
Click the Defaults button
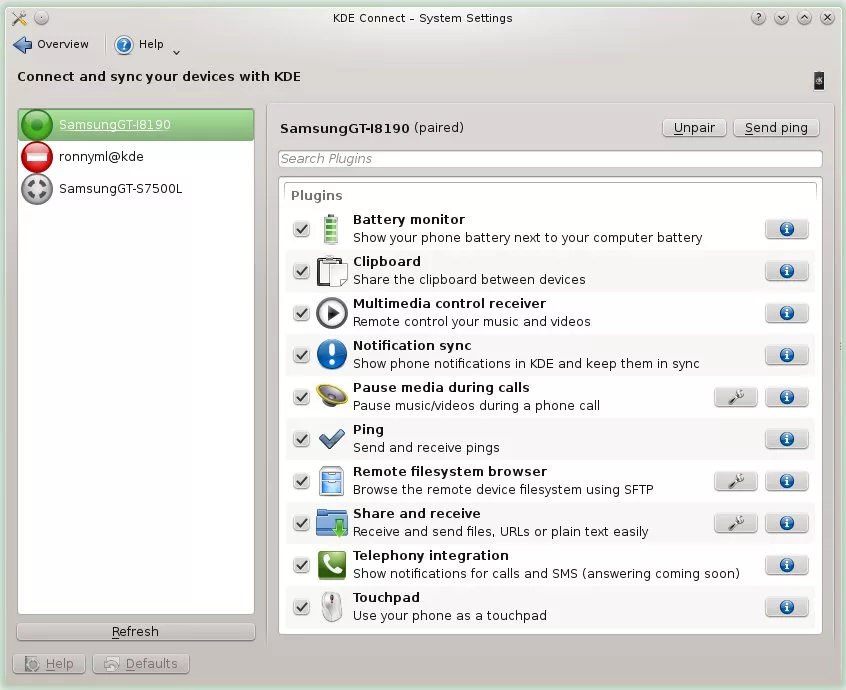(x=141, y=664)
